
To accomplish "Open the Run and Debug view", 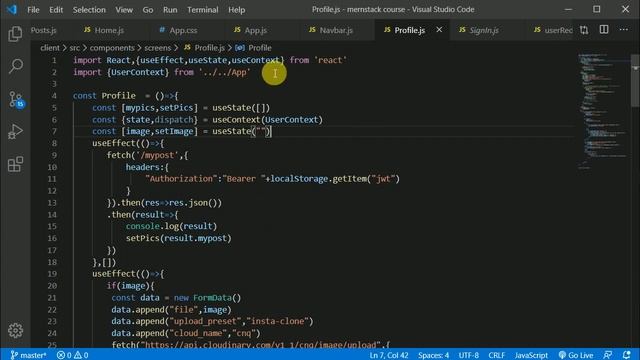I will point(15,131).
